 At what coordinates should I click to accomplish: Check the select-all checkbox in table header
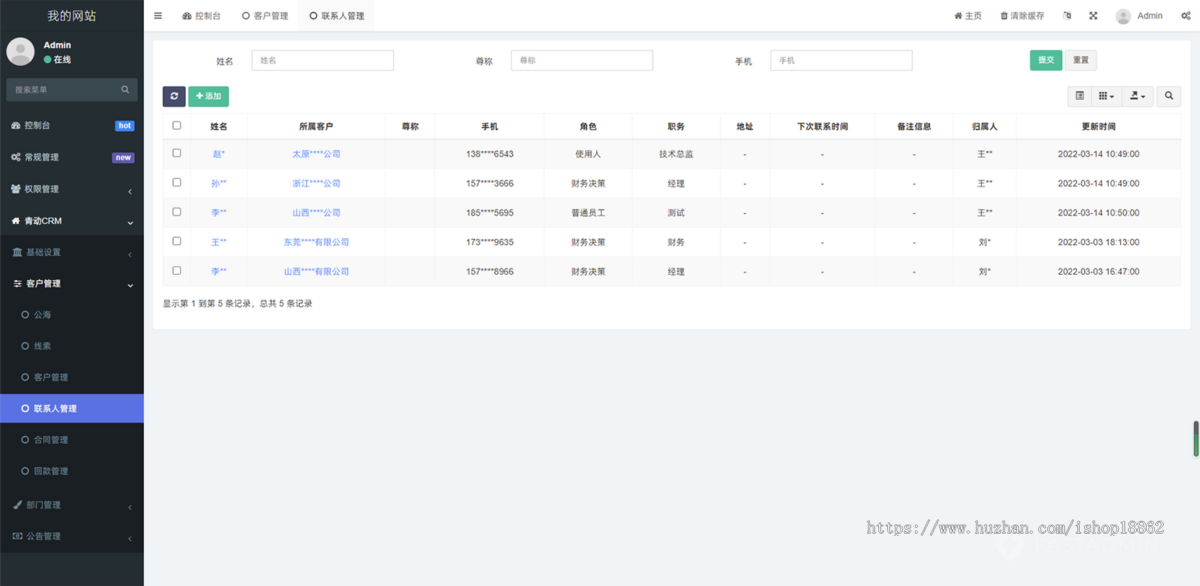(177, 125)
